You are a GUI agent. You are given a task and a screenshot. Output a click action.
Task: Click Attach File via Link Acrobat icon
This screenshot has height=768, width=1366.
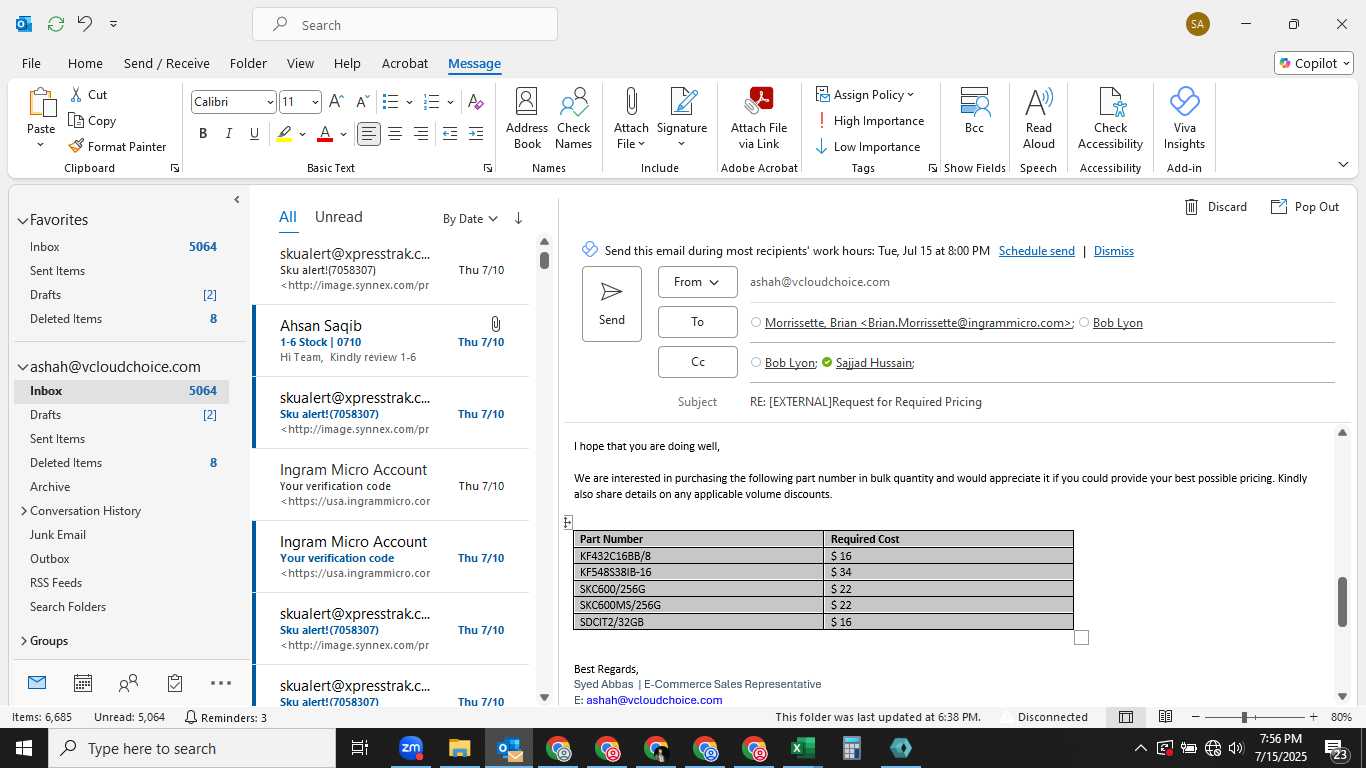pos(759,118)
